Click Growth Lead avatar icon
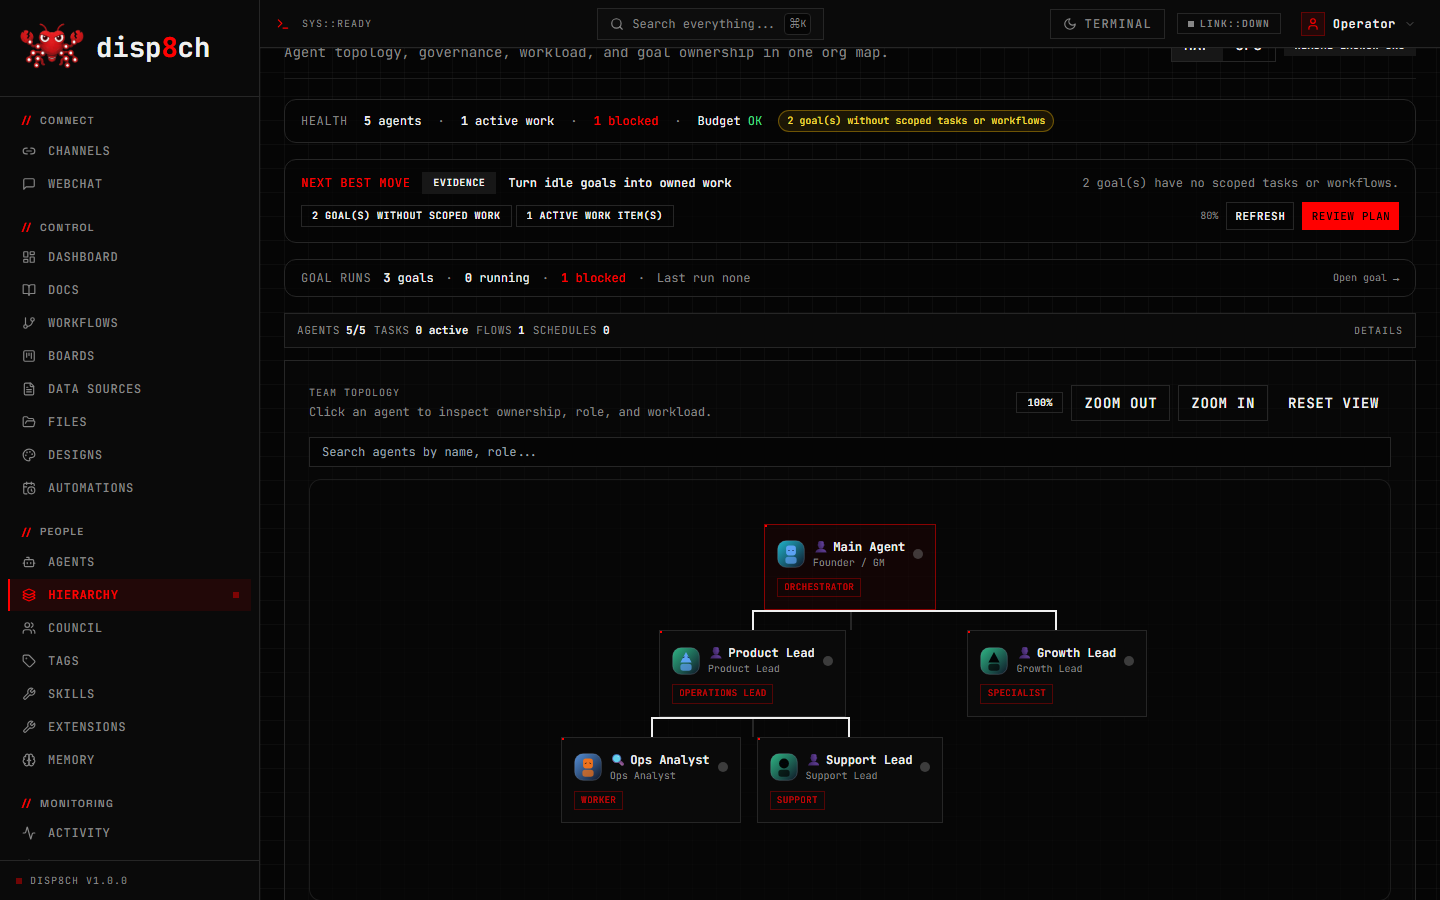The width and height of the screenshot is (1440, 900). pos(994,660)
